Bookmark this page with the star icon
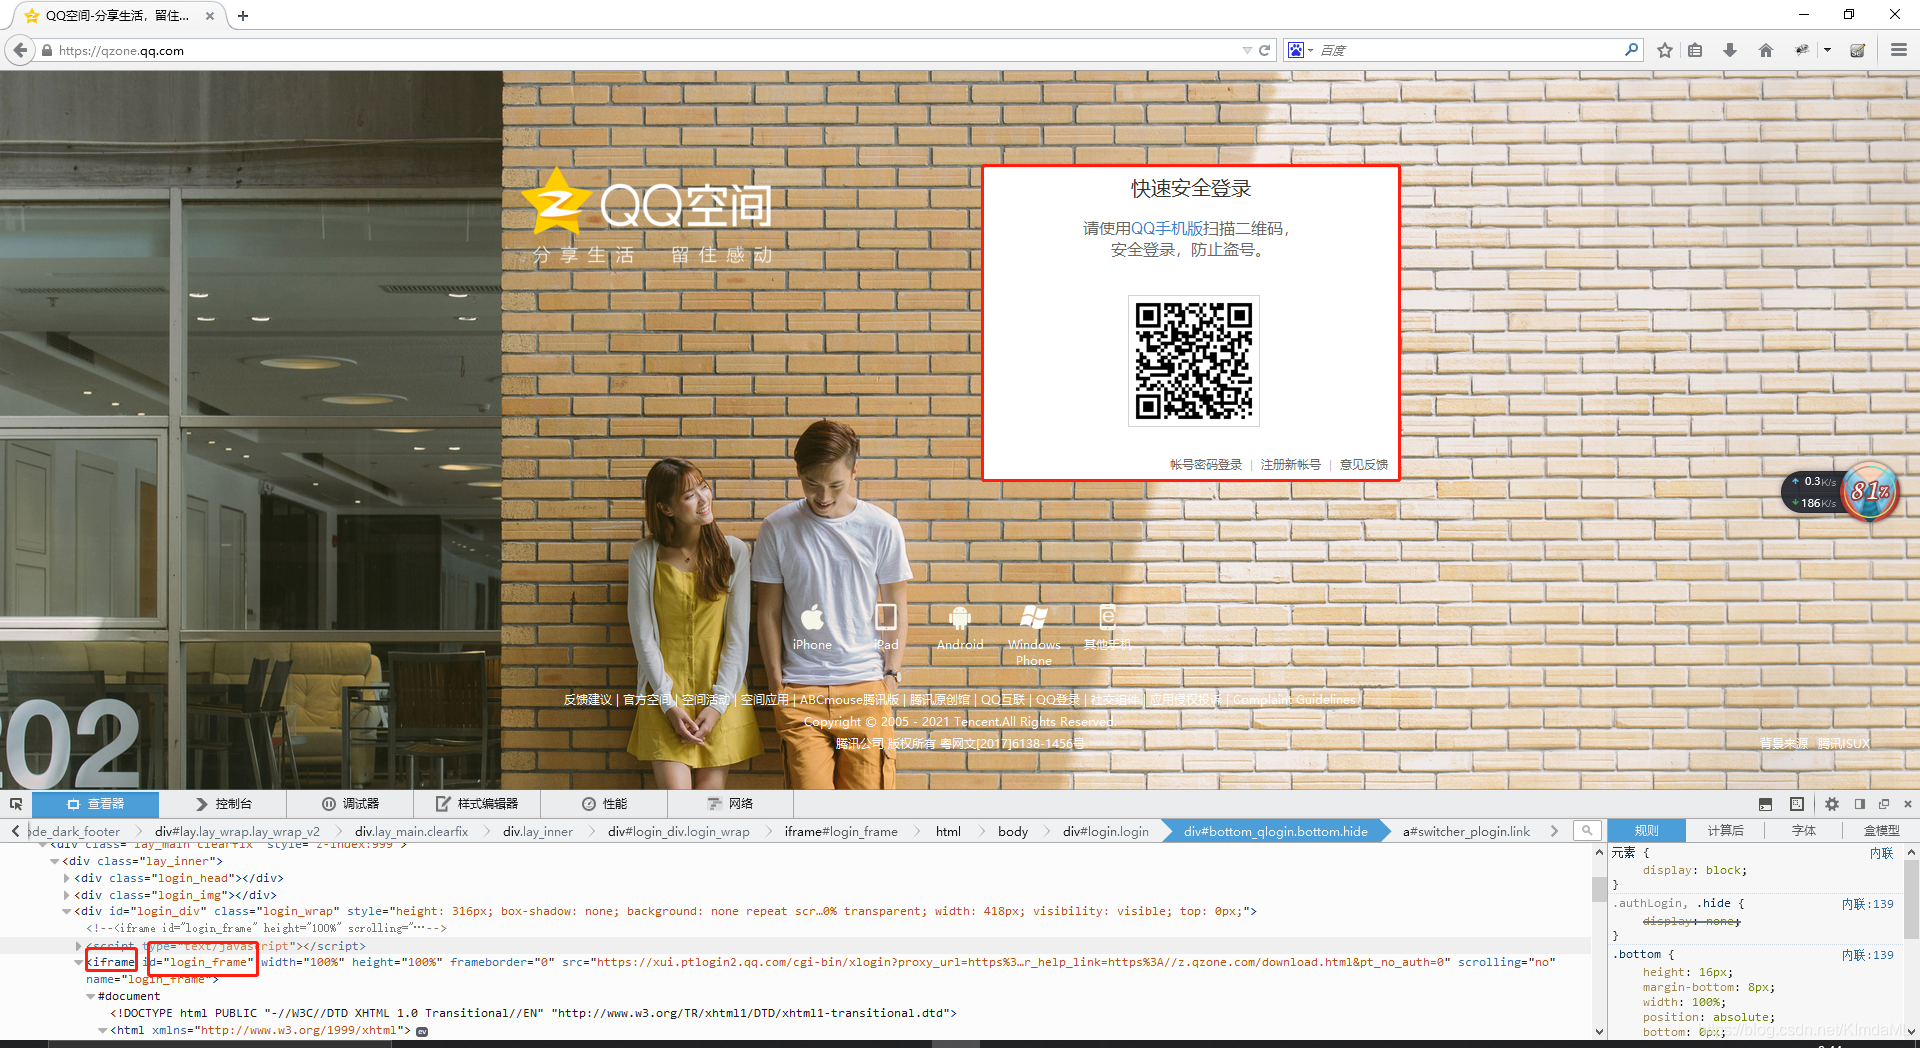 click(x=1665, y=50)
